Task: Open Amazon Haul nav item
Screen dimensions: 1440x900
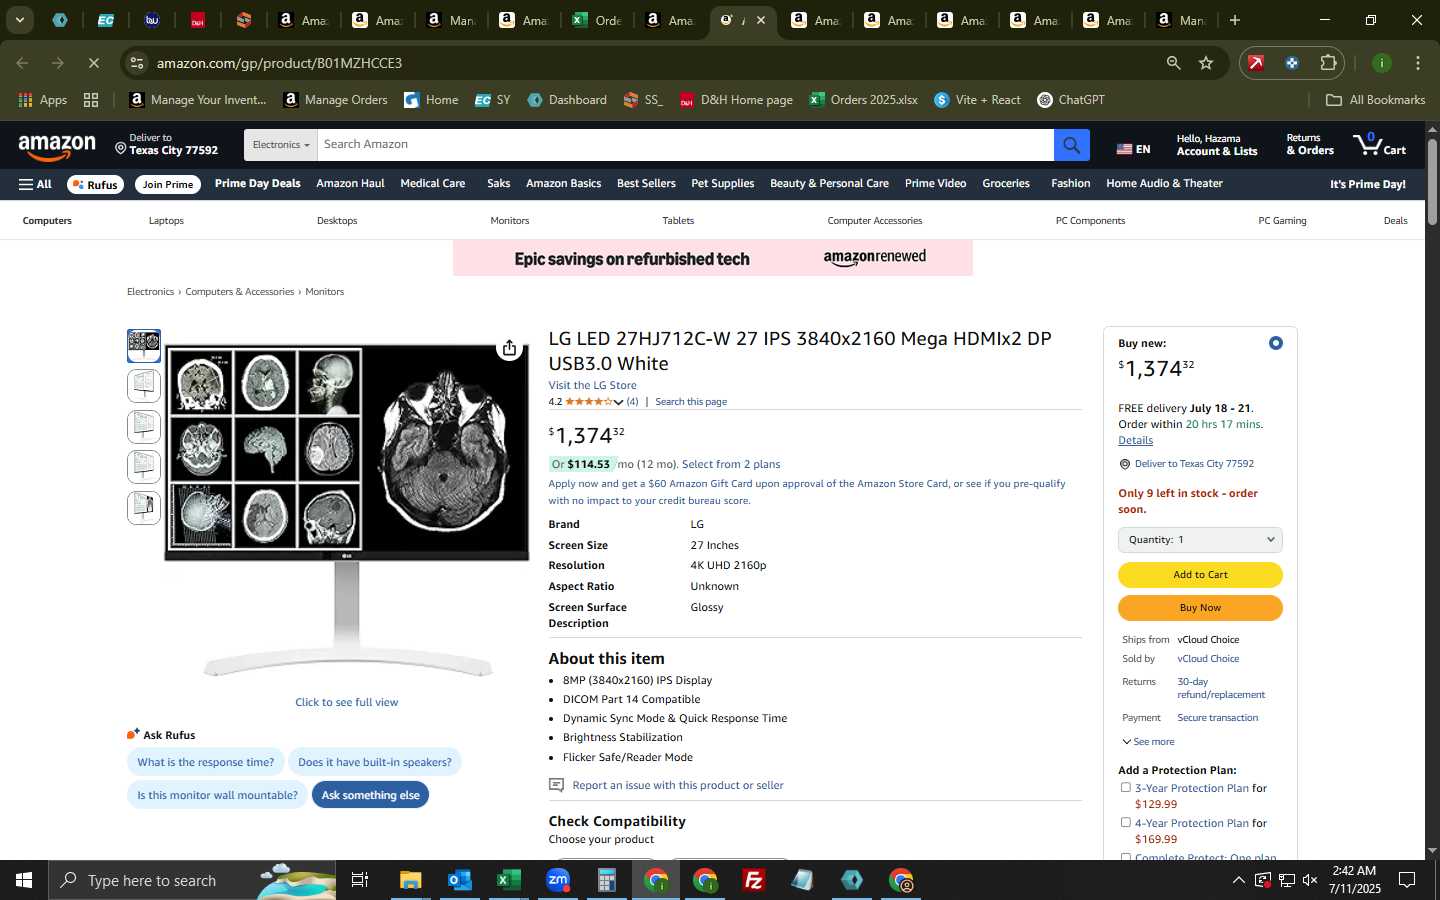Action: 350,183
